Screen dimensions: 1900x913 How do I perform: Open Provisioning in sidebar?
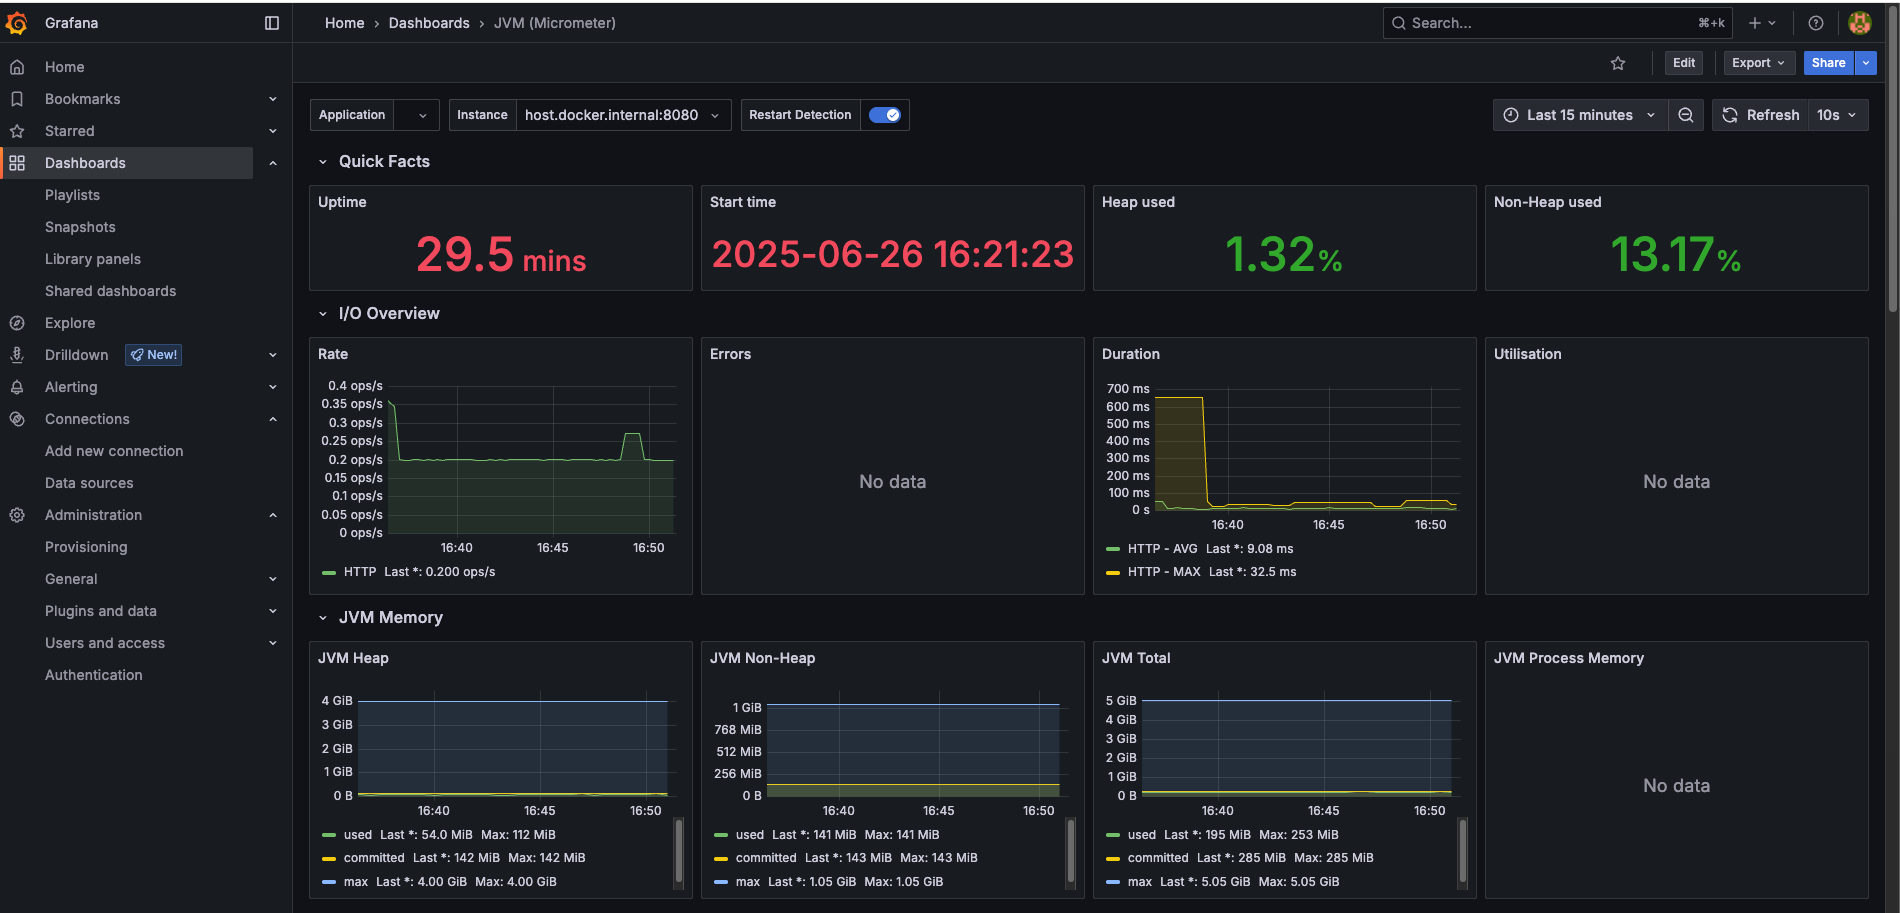[x=86, y=547]
